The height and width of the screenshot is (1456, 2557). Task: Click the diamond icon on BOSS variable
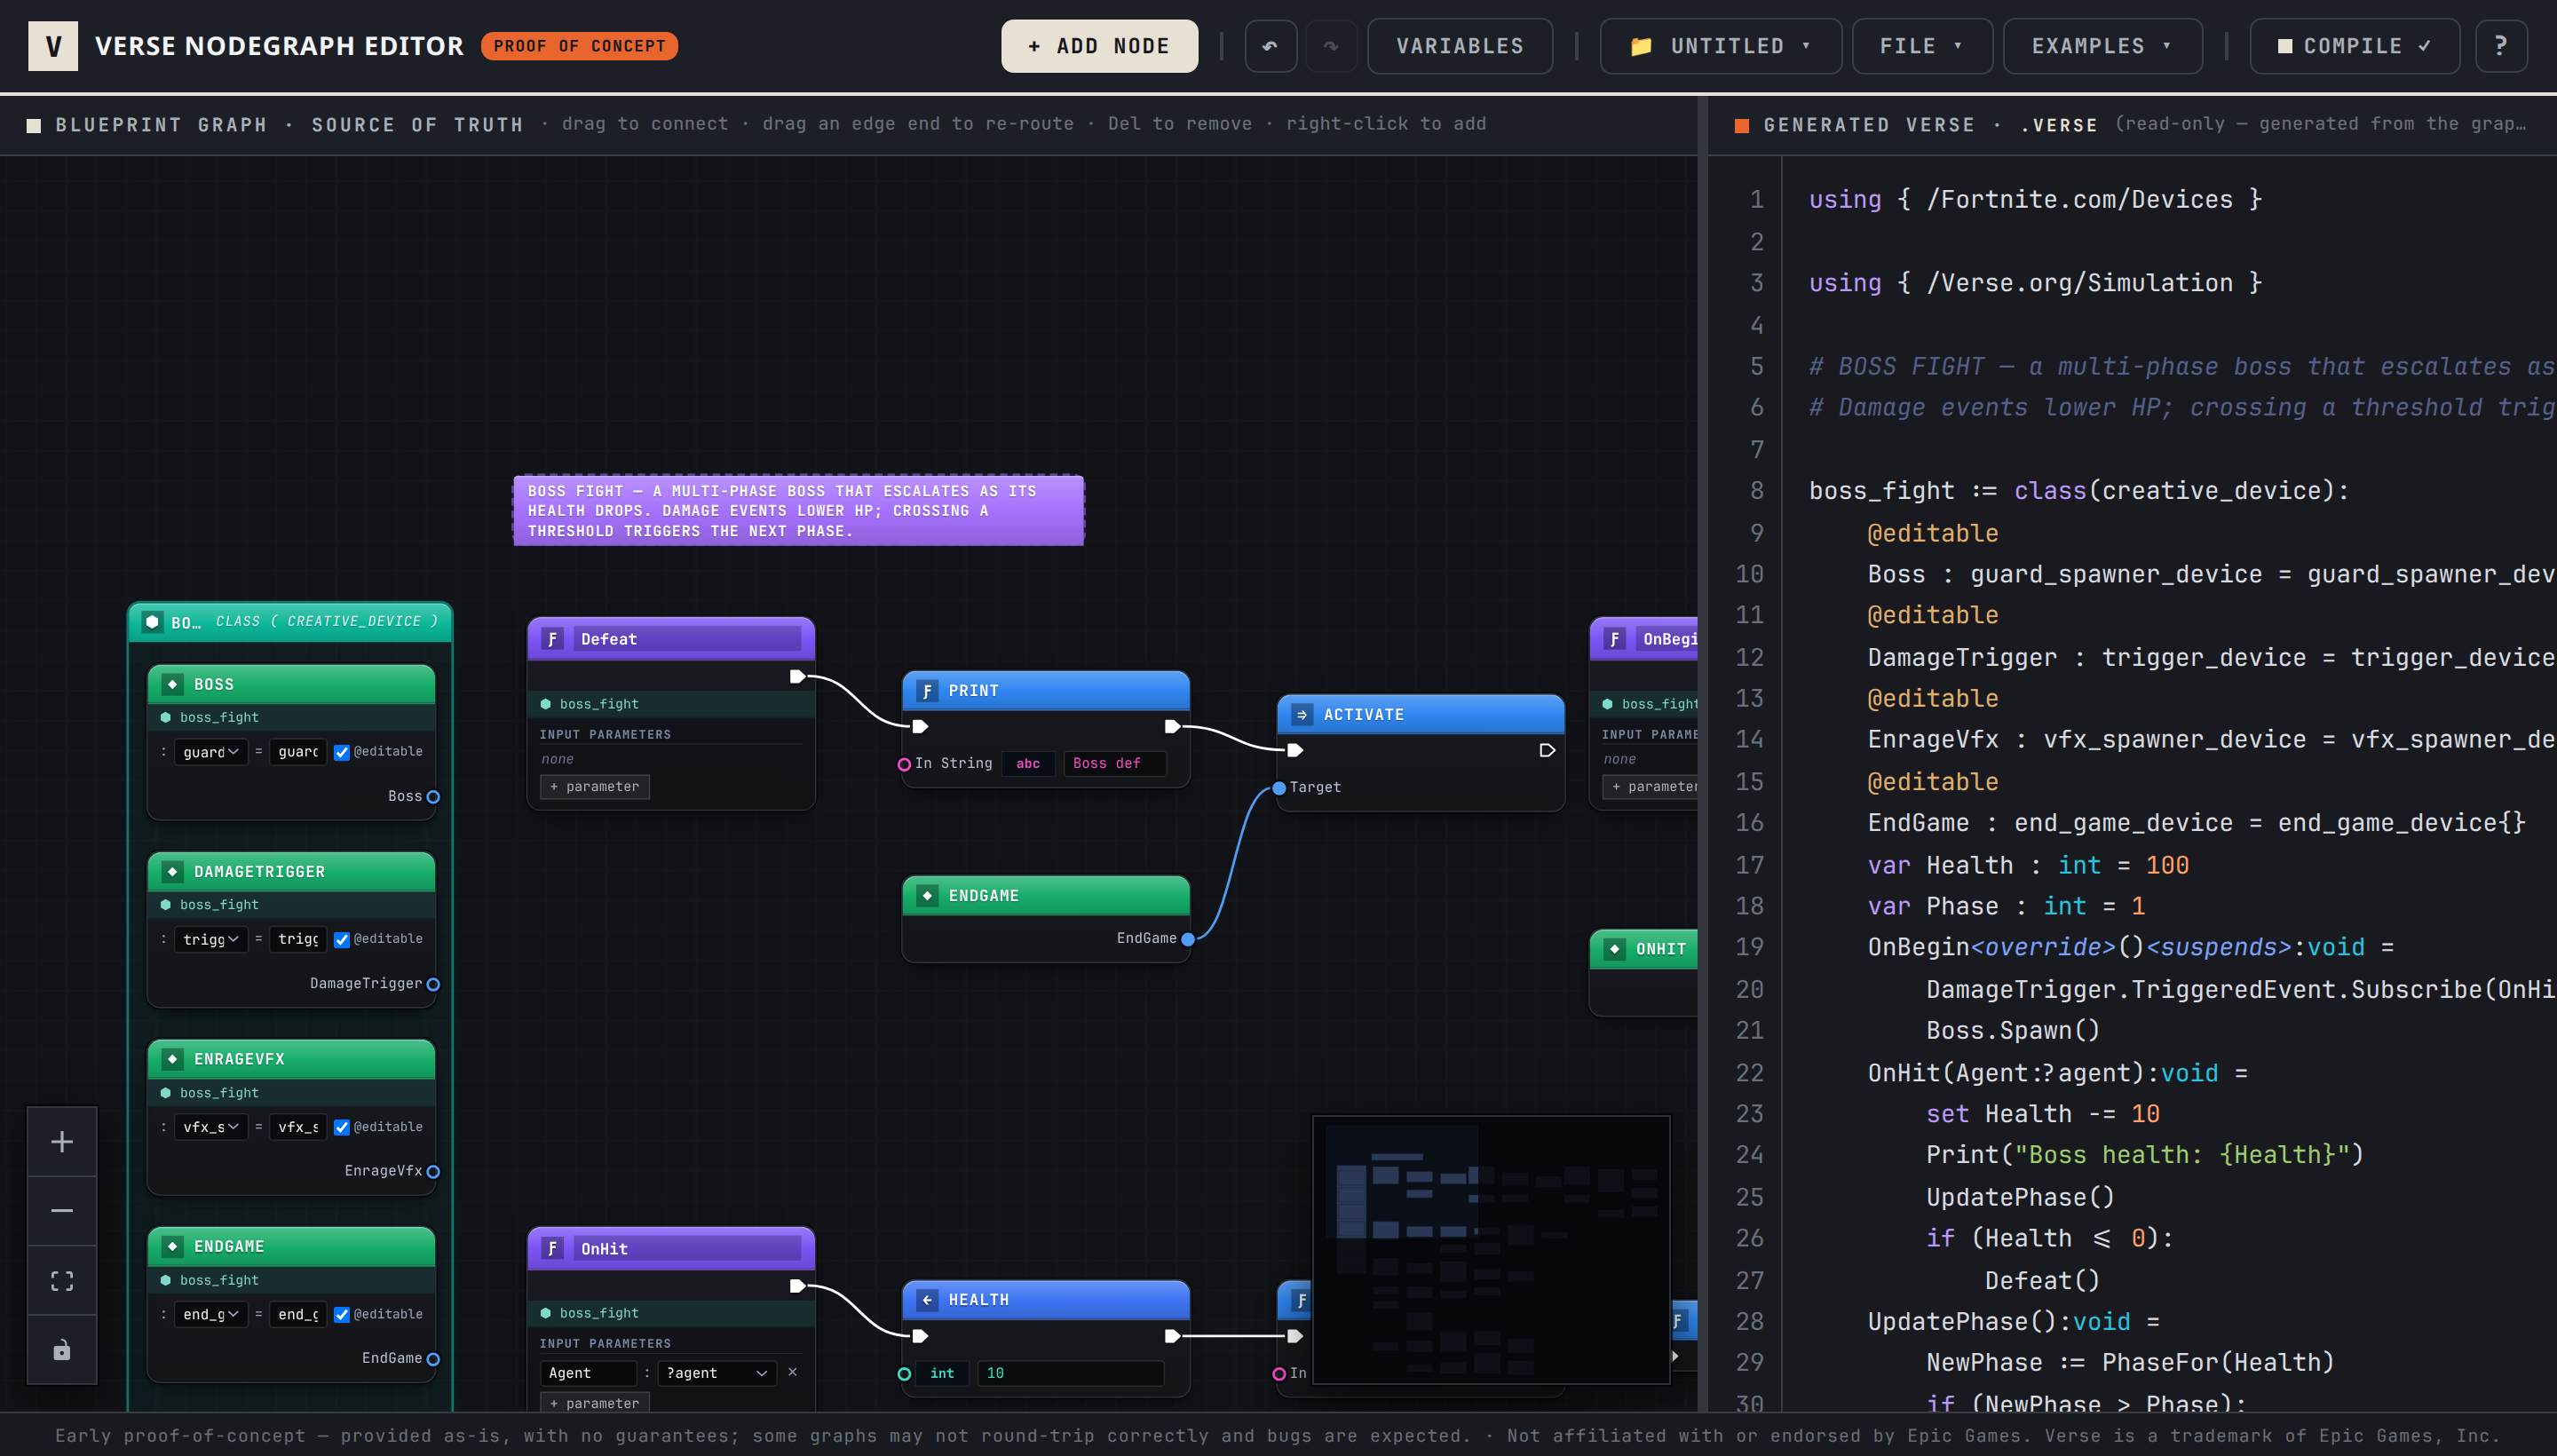(173, 684)
